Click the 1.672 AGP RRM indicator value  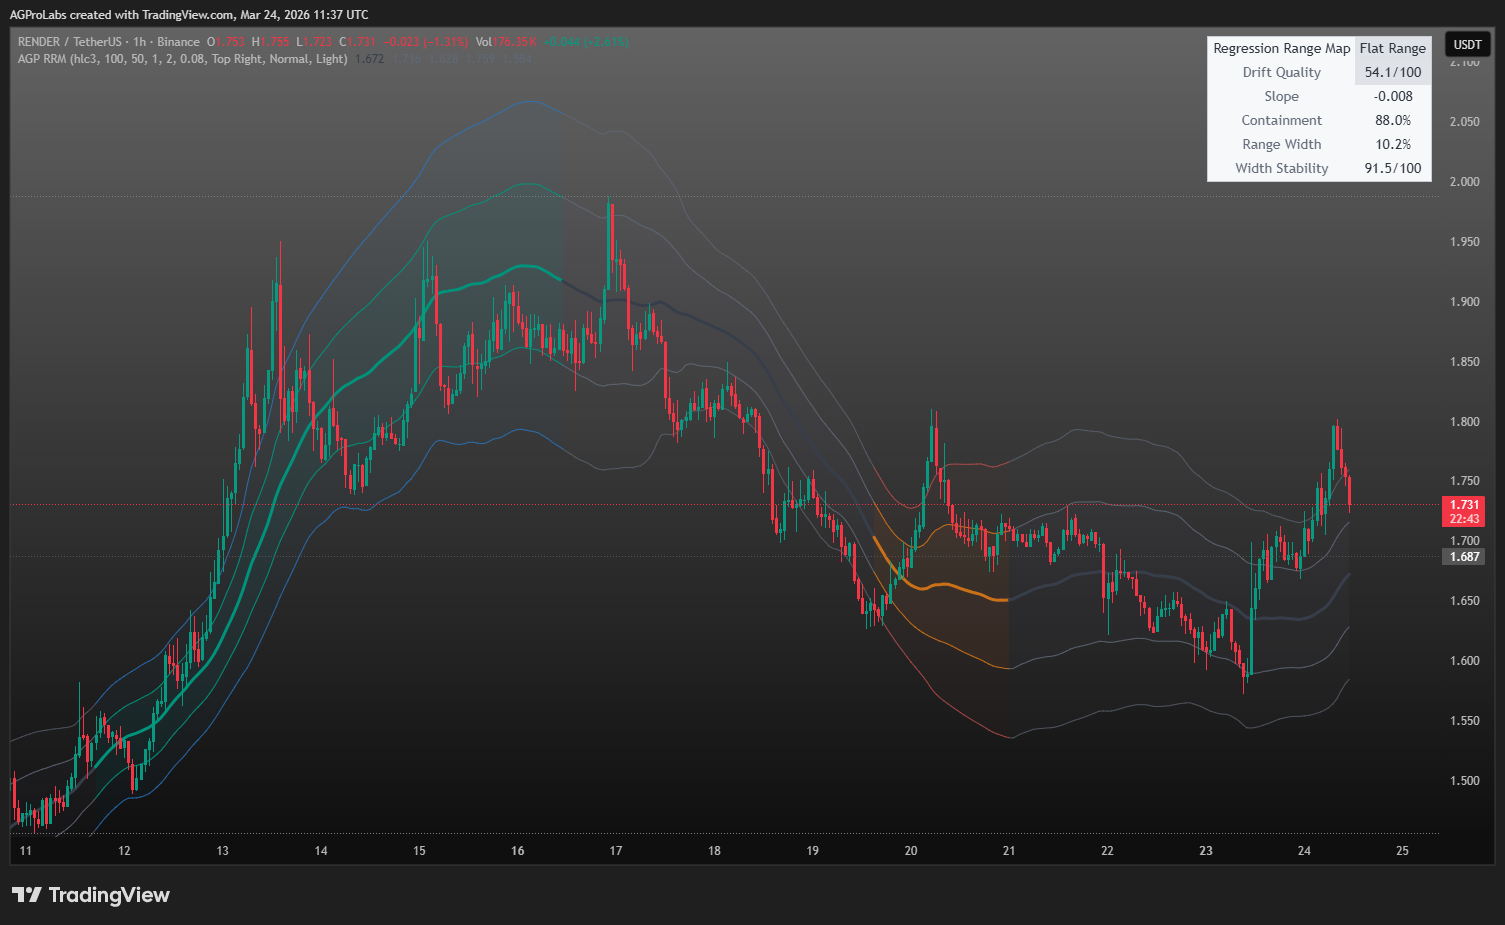369,59
